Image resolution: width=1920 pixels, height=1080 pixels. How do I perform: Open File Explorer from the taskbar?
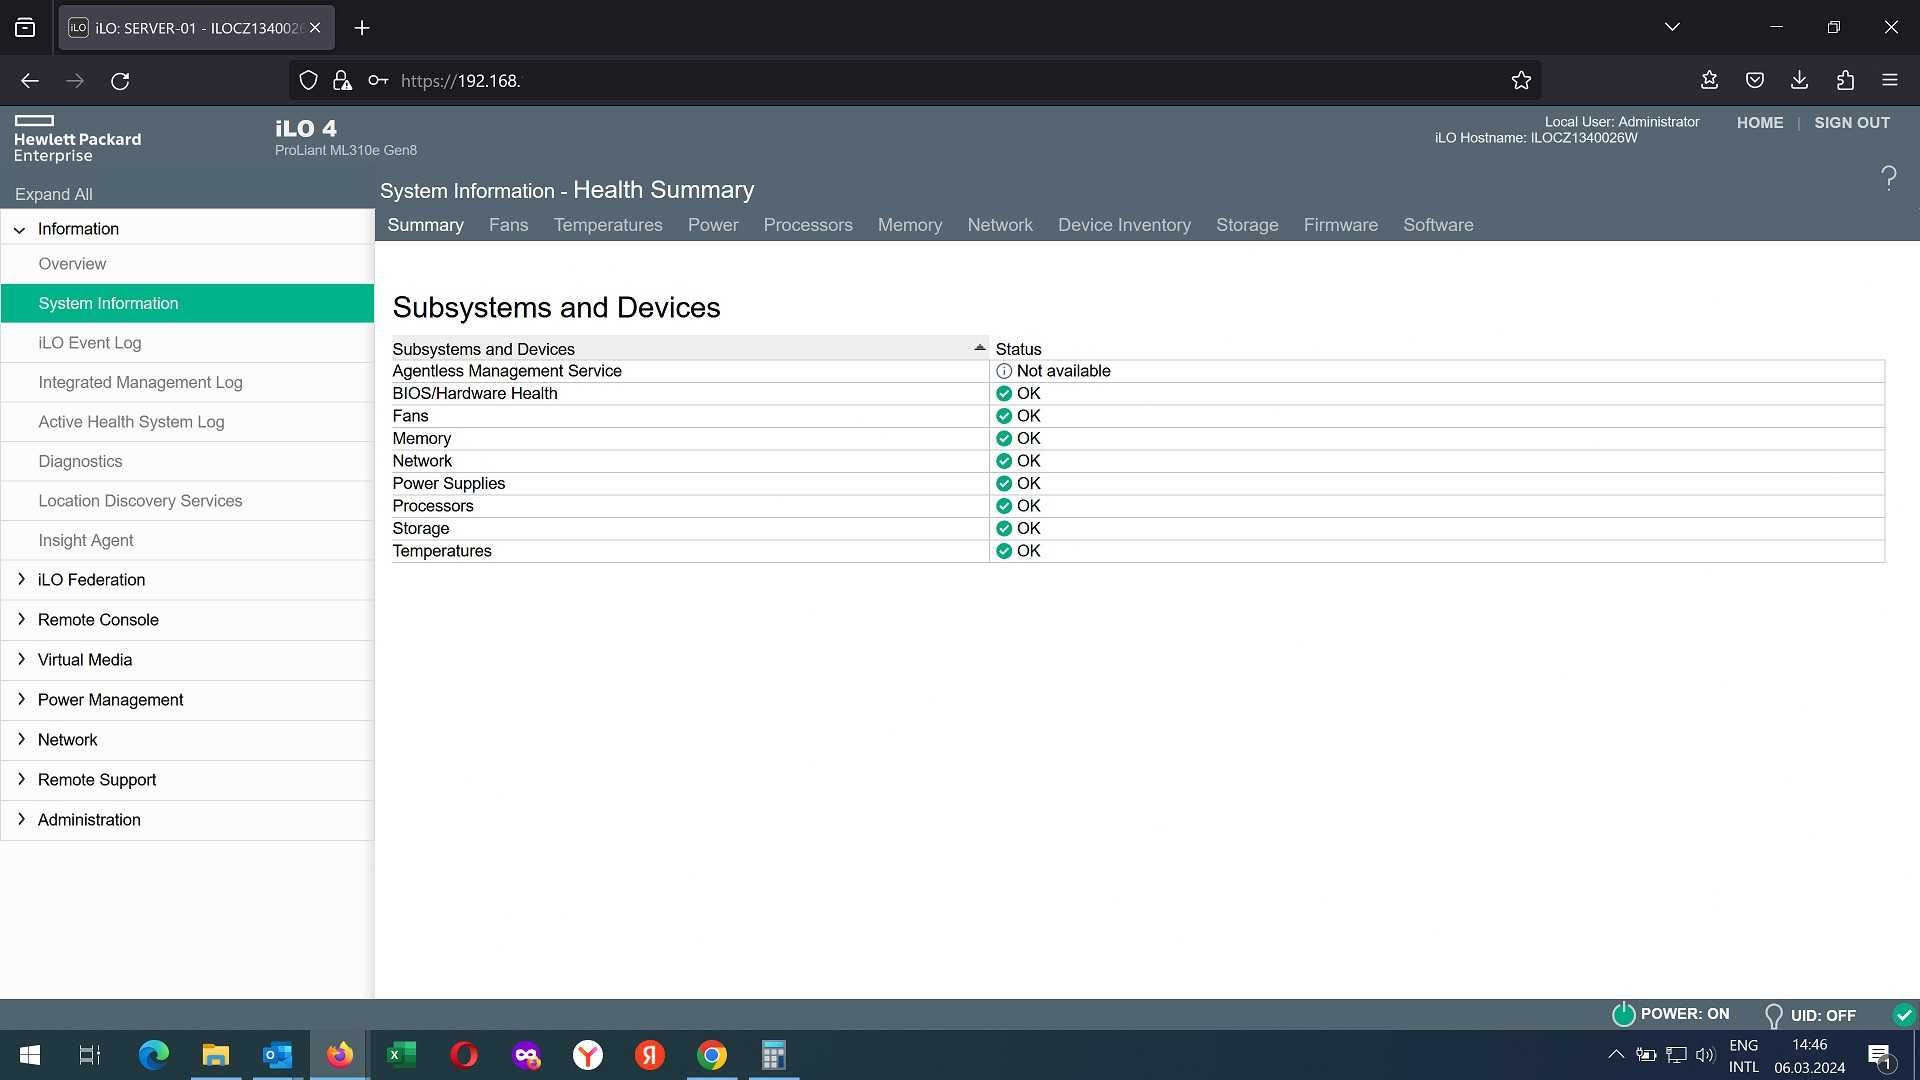click(x=215, y=1055)
